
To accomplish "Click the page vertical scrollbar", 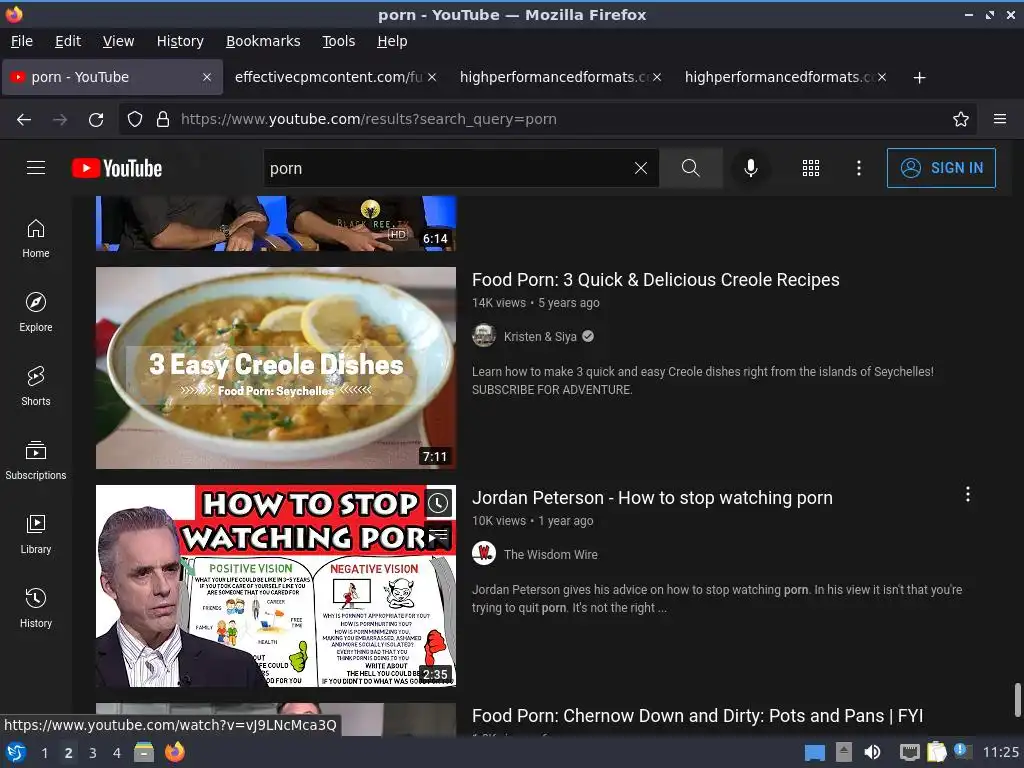I will point(1017,699).
